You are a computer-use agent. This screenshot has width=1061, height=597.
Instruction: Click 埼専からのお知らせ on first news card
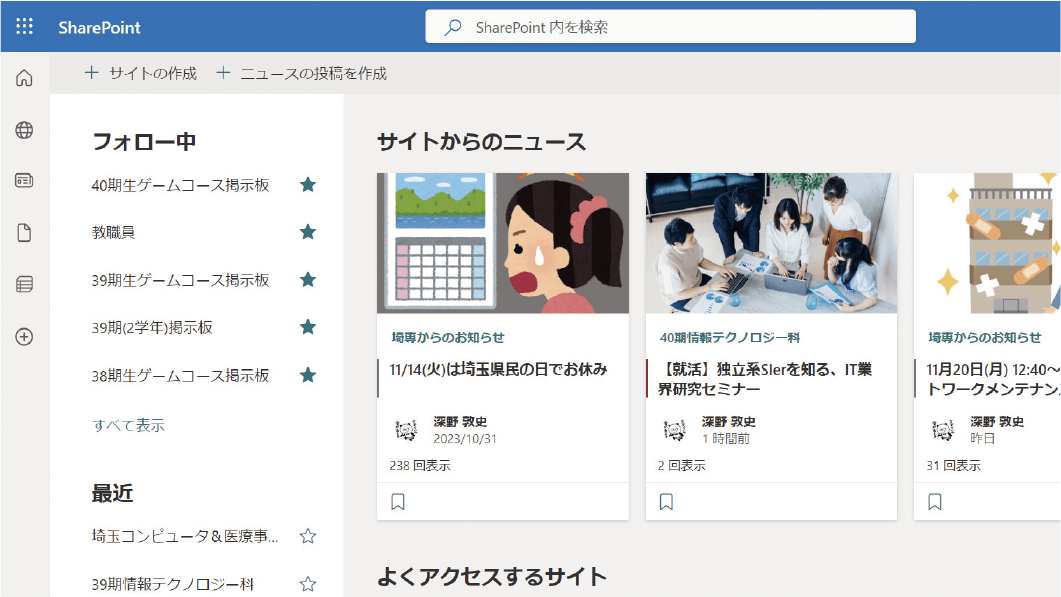click(448, 337)
